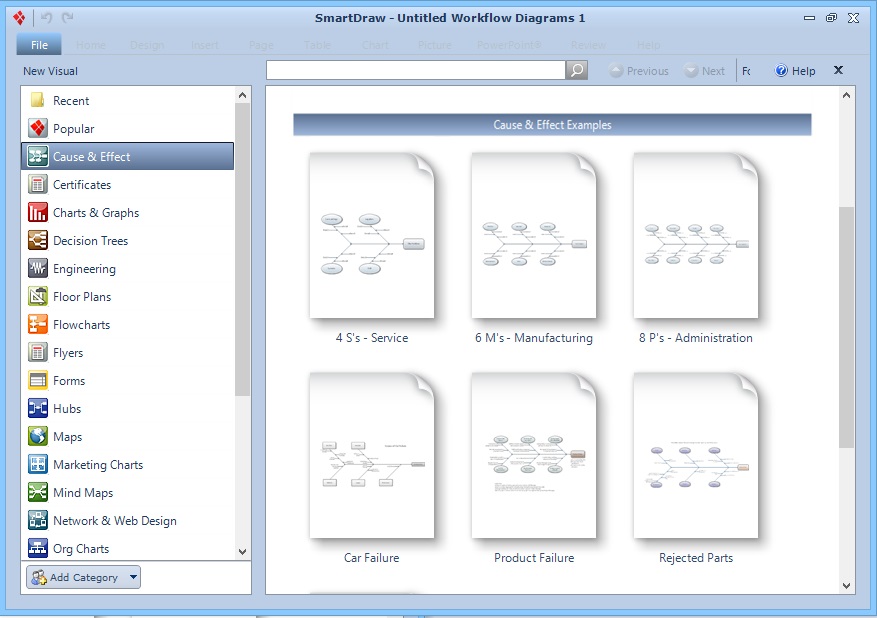Click the SmartDraw logo icon in title bar

point(19,18)
